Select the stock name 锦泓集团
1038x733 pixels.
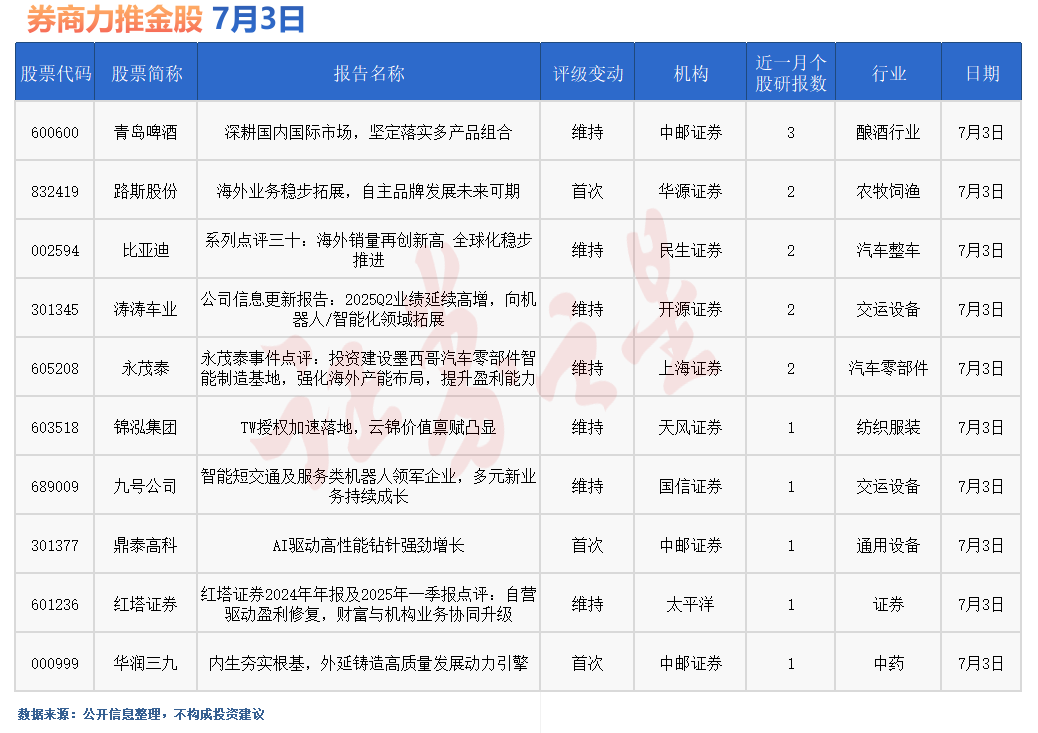[146, 427]
